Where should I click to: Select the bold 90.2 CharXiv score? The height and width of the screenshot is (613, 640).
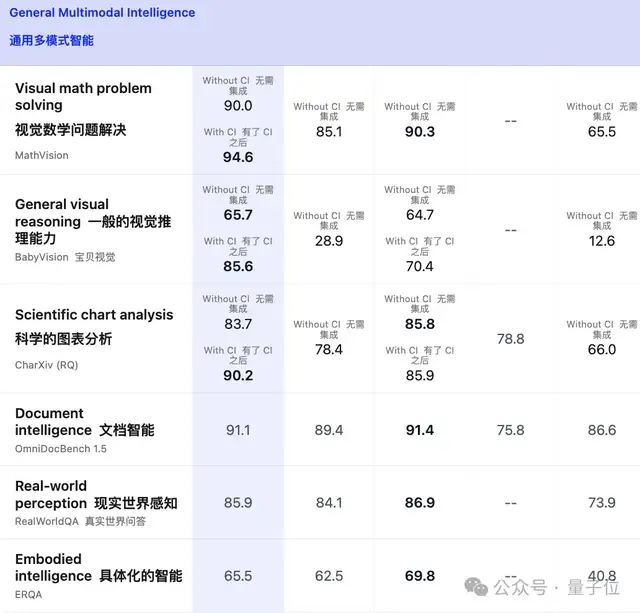pyautogui.click(x=238, y=375)
